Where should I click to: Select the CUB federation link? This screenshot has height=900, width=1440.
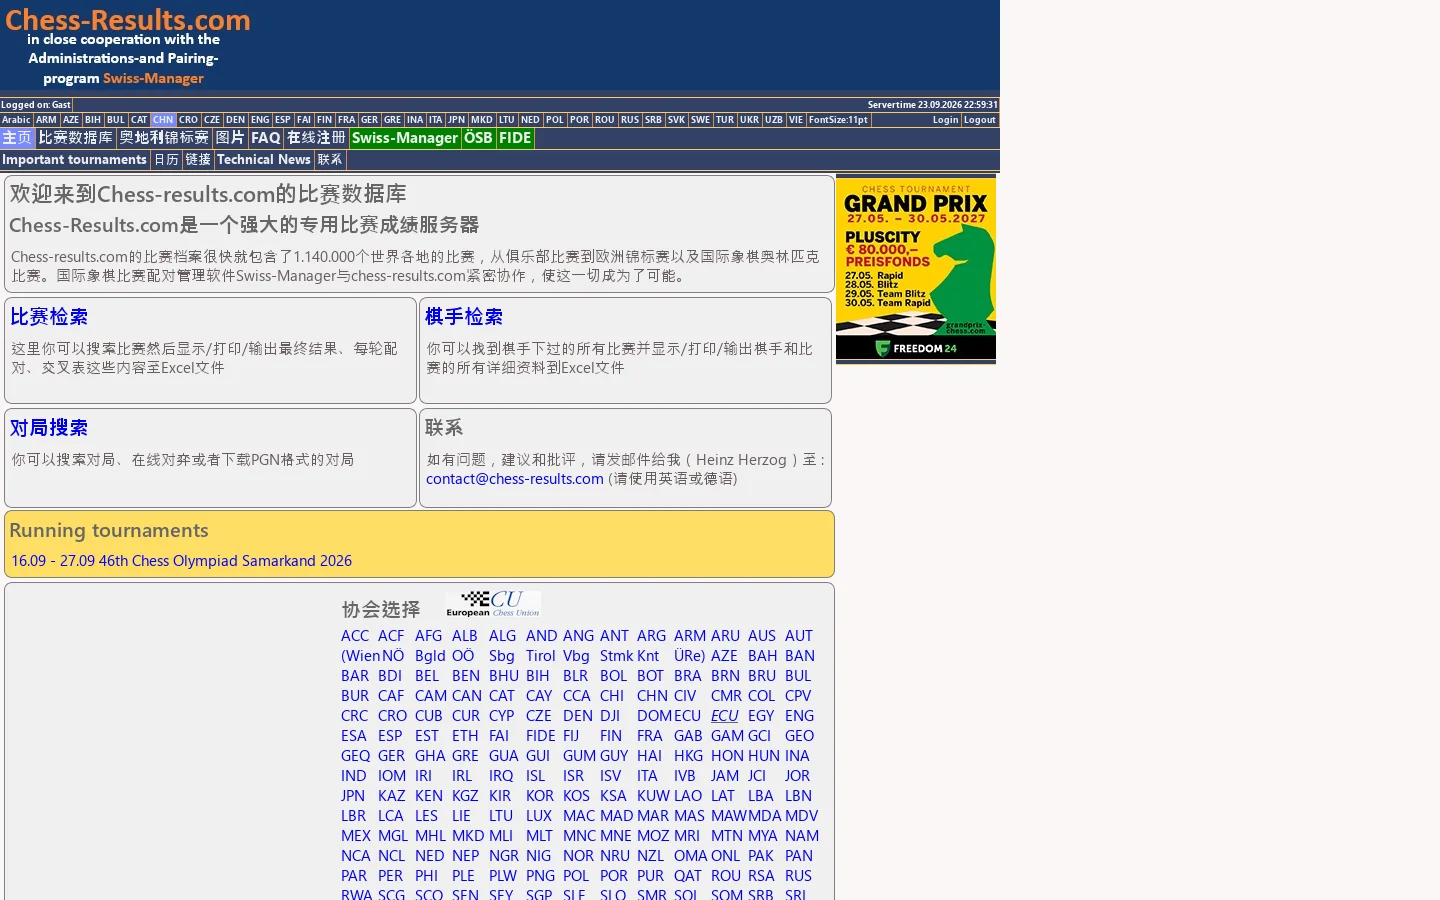point(429,716)
